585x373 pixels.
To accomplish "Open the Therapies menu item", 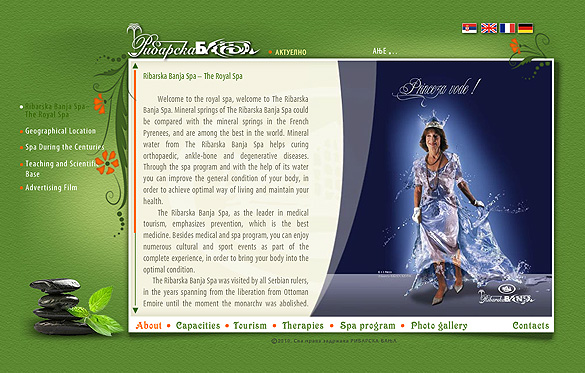I will tap(303, 326).
